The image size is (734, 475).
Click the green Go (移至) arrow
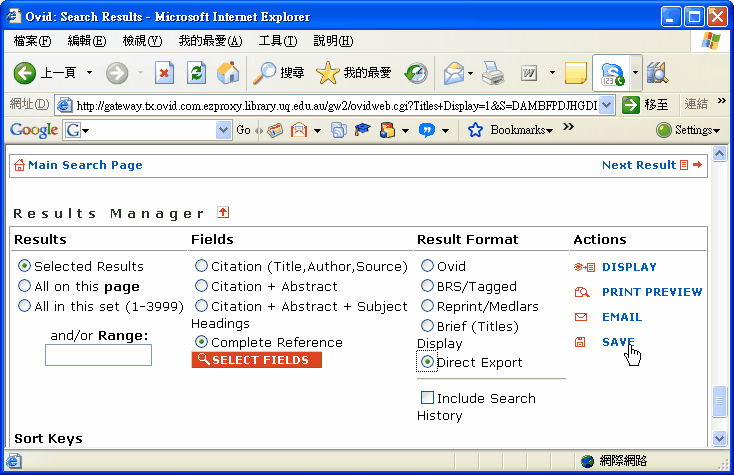[x=630, y=105]
